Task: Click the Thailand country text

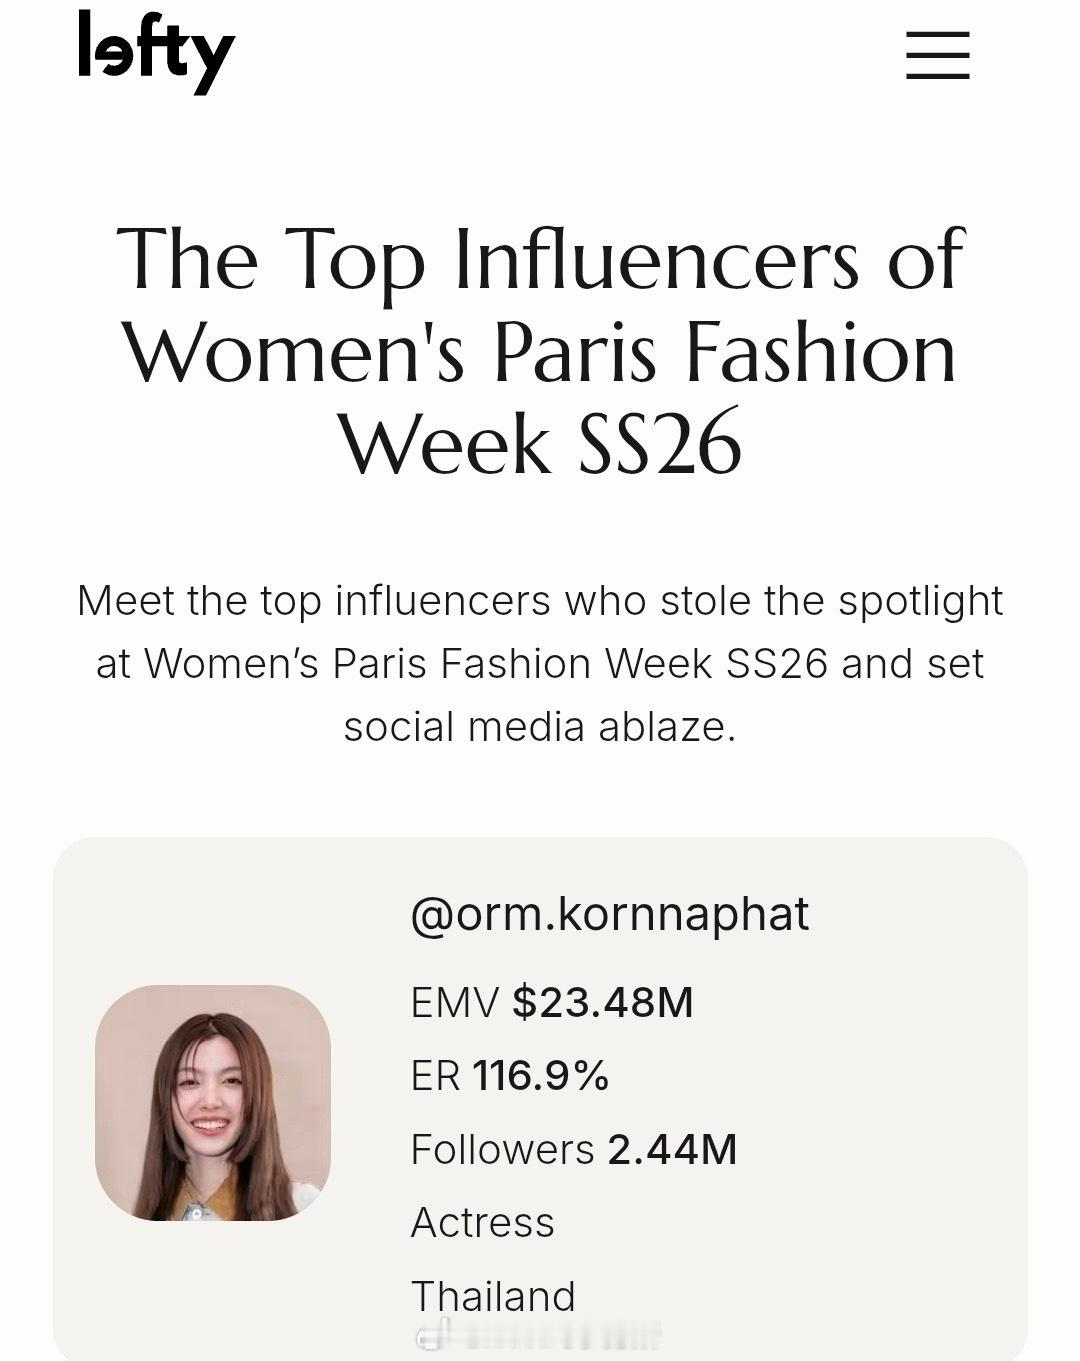Action: 493,1297
